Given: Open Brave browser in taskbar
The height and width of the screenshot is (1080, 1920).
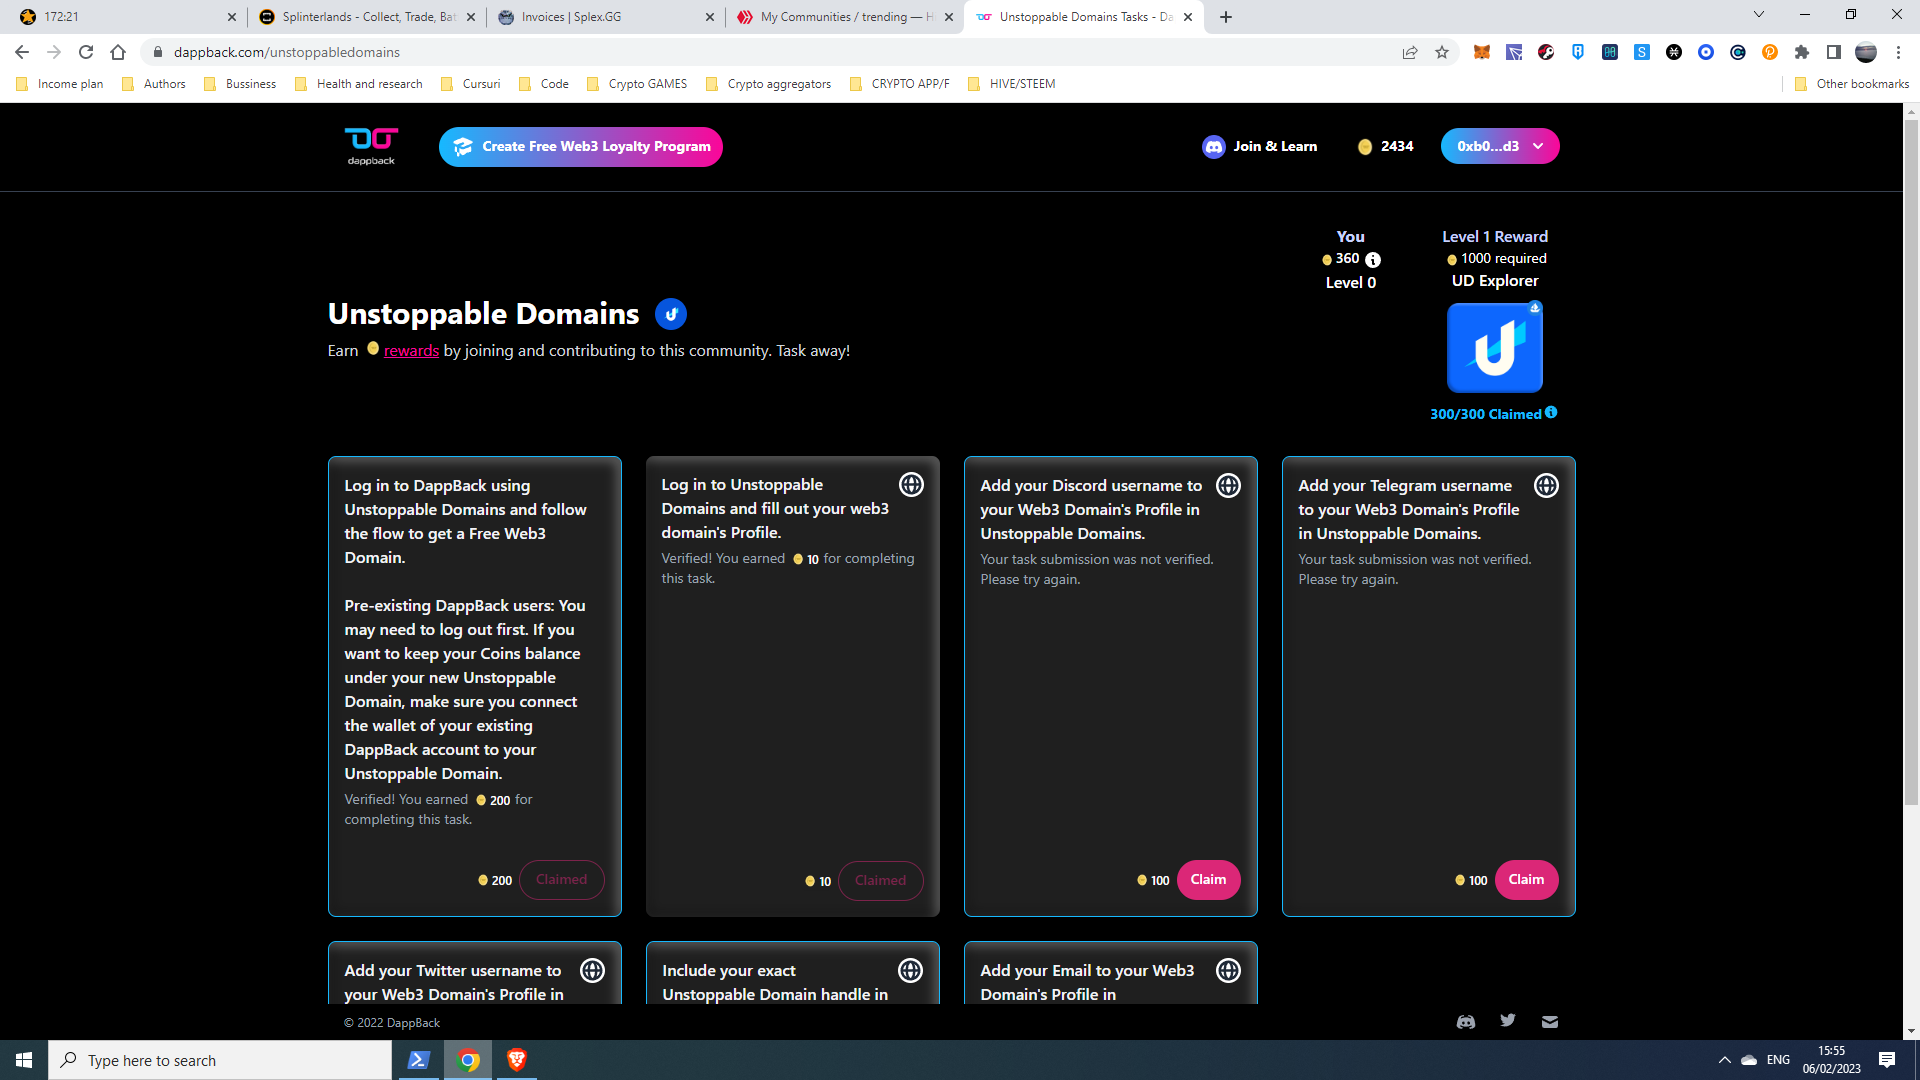Looking at the screenshot, I should [517, 1060].
